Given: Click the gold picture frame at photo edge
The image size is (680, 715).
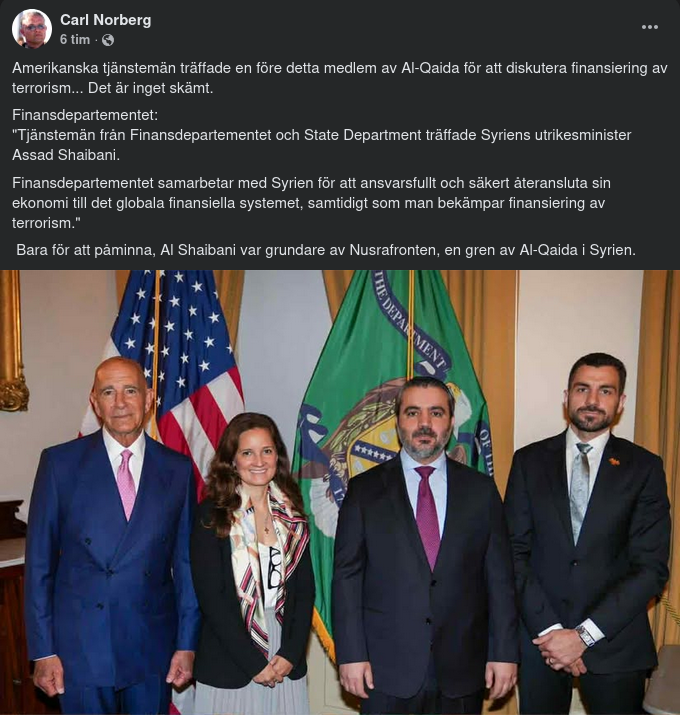Looking at the screenshot, I should coord(12,341).
